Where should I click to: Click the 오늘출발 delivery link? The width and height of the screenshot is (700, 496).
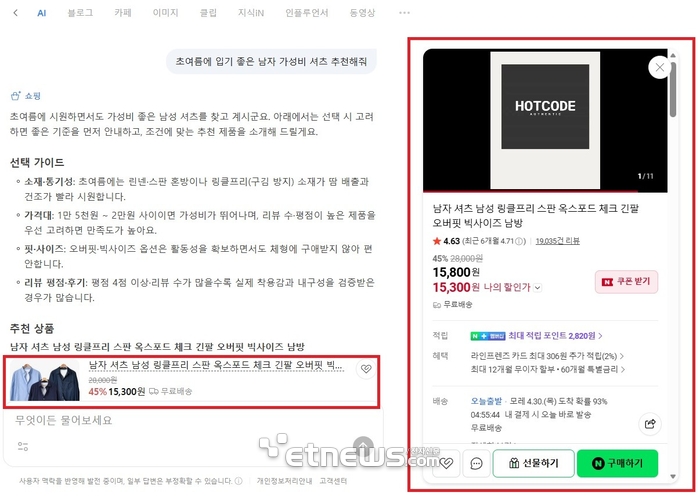pyautogui.click(x=486, y=401)
